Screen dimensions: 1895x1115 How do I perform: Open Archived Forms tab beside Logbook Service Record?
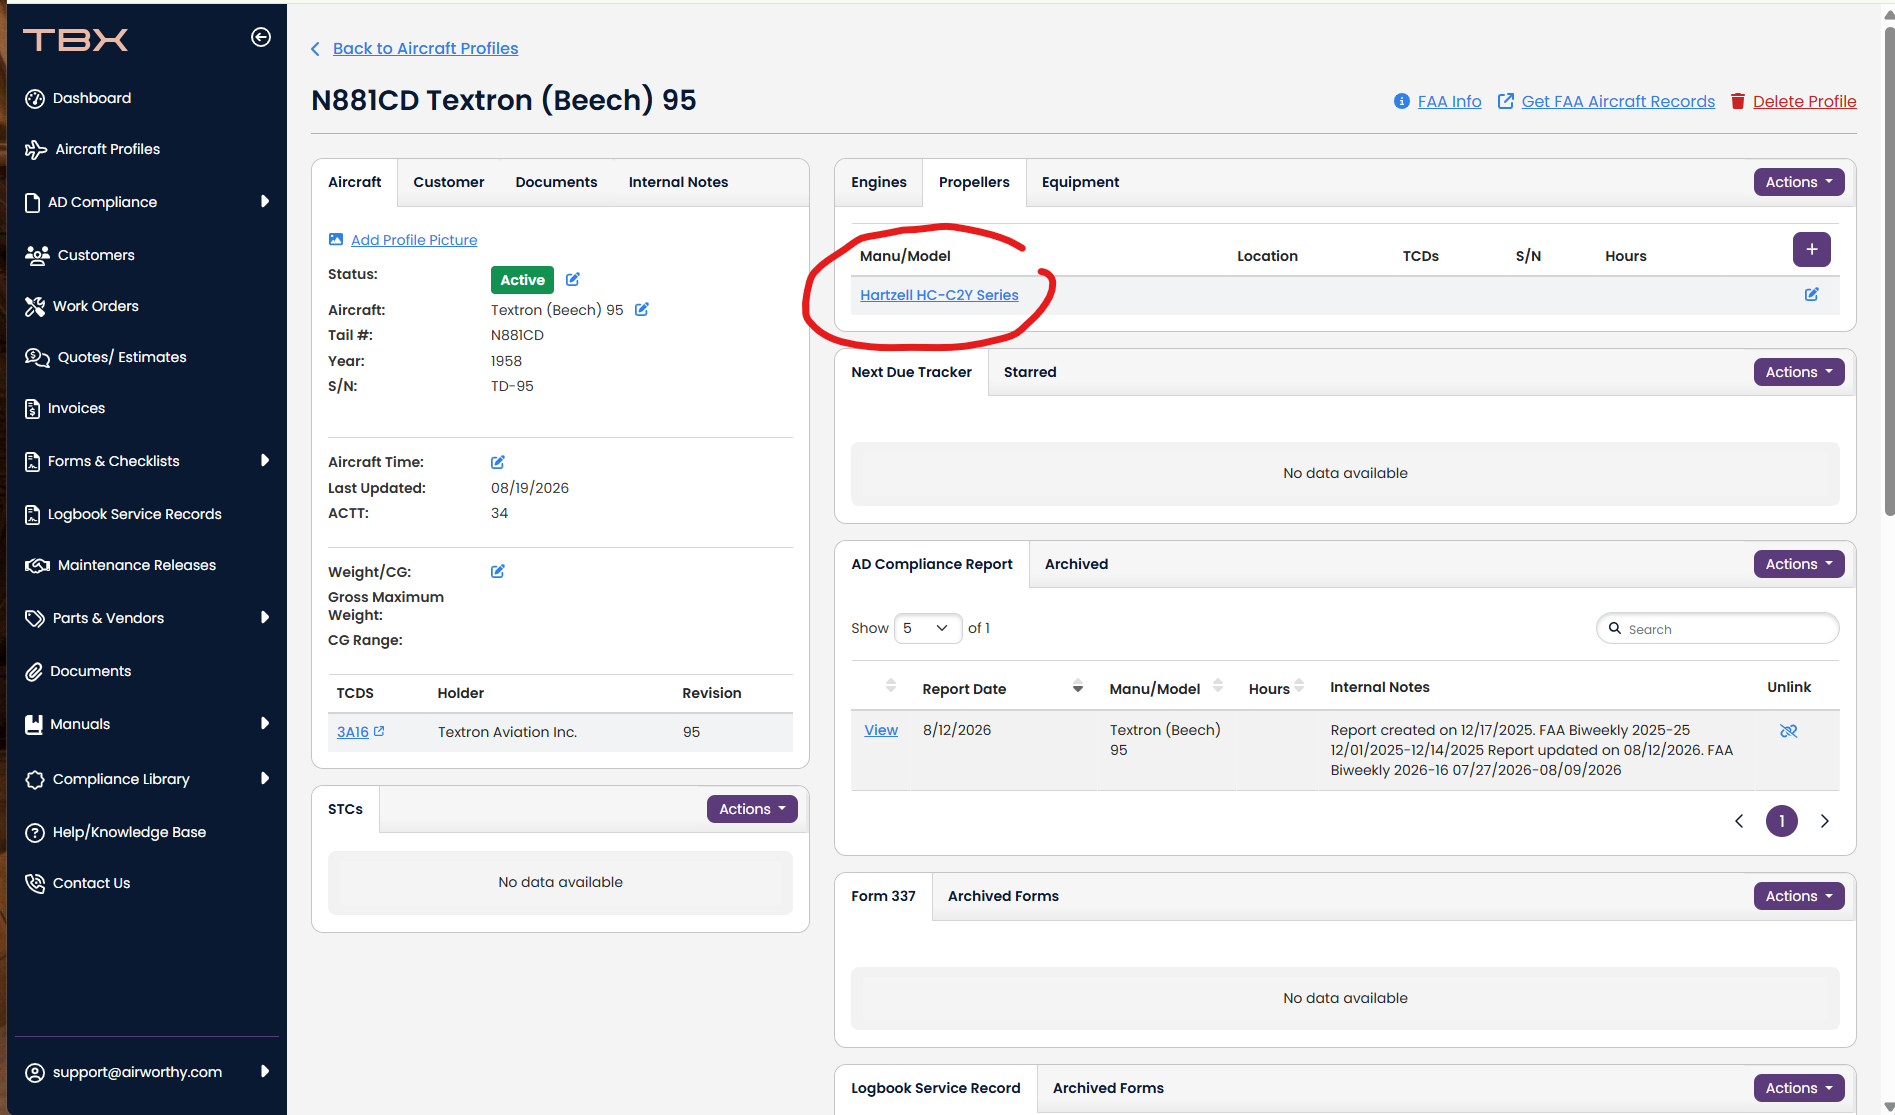[x=1108, y=1088]
